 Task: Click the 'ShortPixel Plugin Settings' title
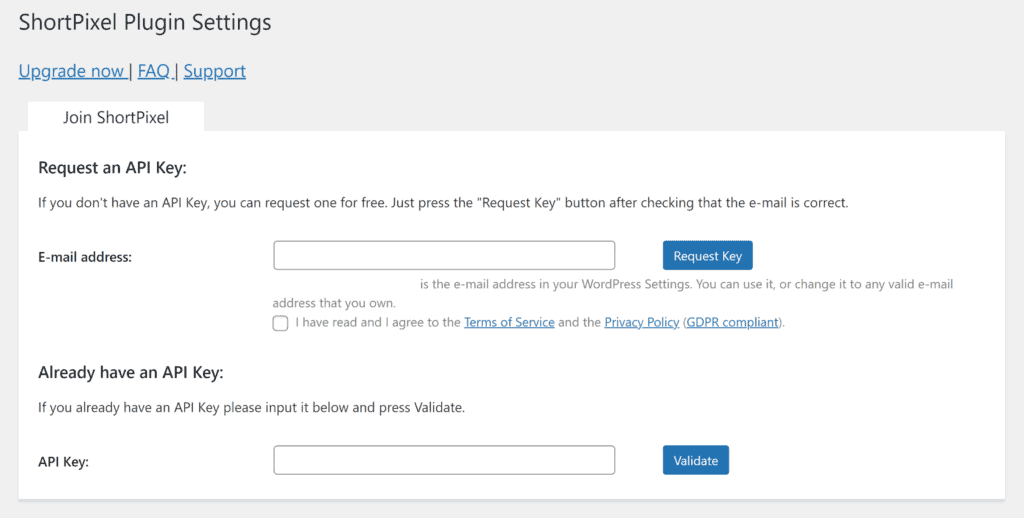click(x=145, y=22)
